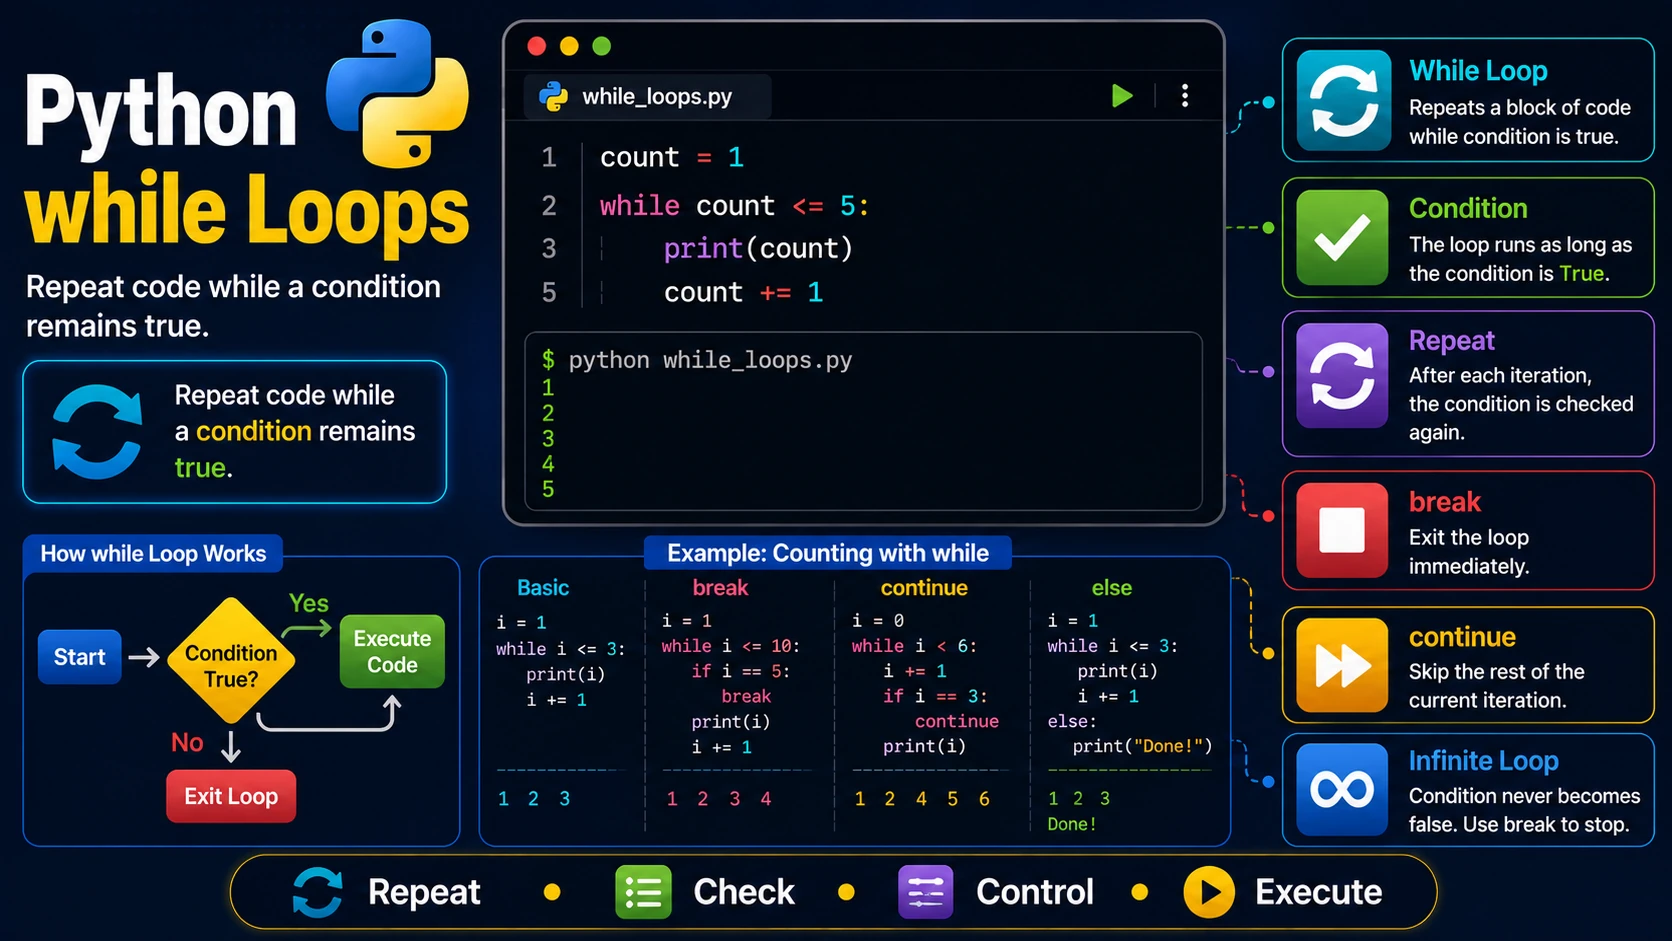Click the break card title
This screenshot has width=1672, height=941.
(x=1444, y=502)
